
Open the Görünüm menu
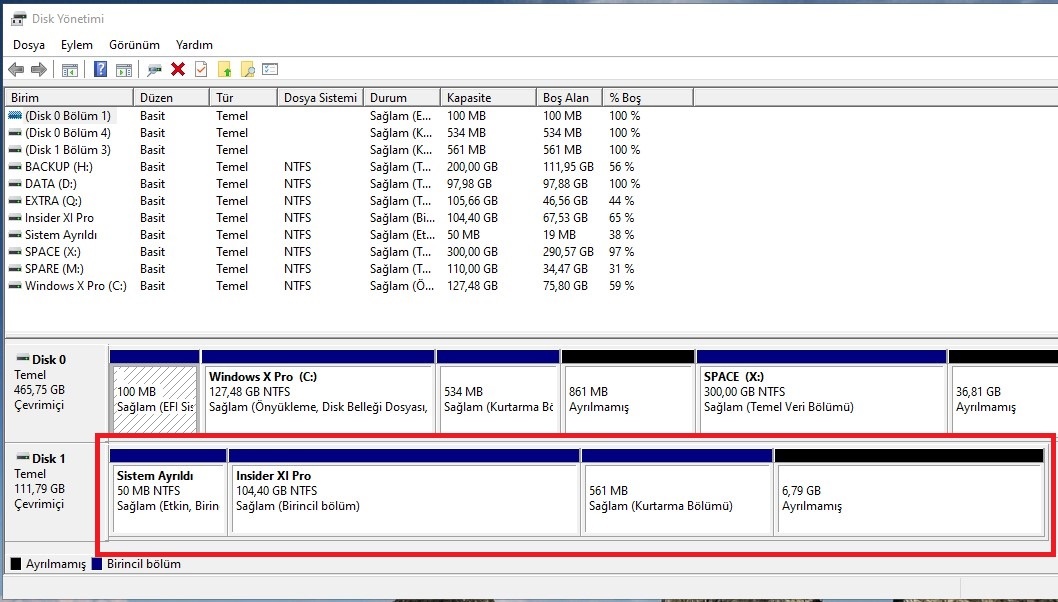(x=134, y=45)
